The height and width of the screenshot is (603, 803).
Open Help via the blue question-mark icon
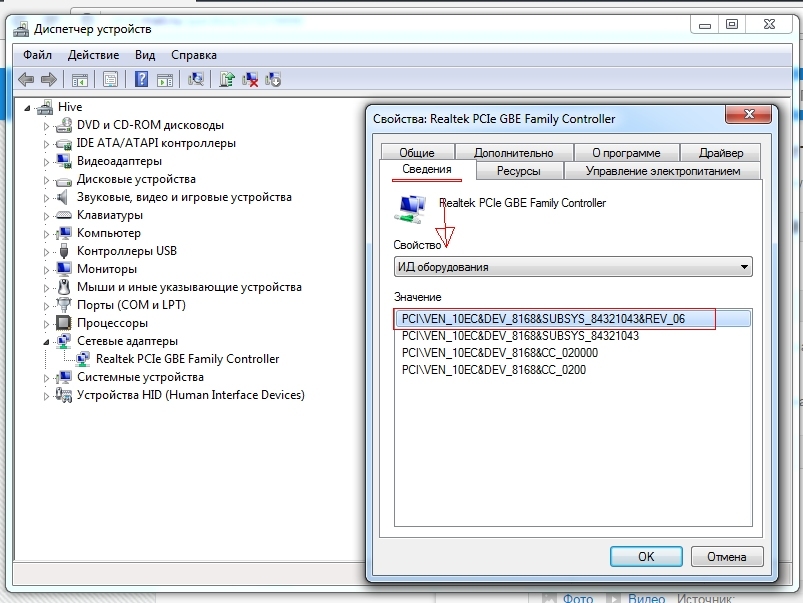pos(141,79)
